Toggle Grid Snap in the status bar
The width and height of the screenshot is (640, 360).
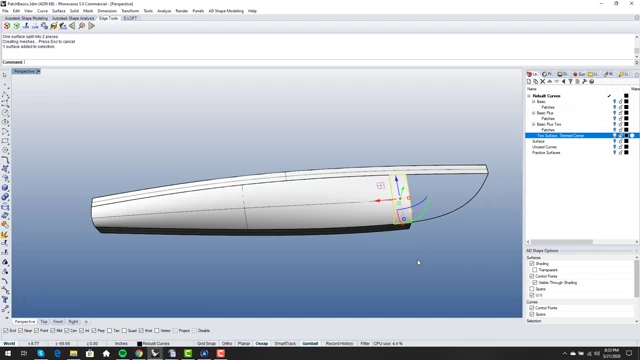click(x=206, y=344)
